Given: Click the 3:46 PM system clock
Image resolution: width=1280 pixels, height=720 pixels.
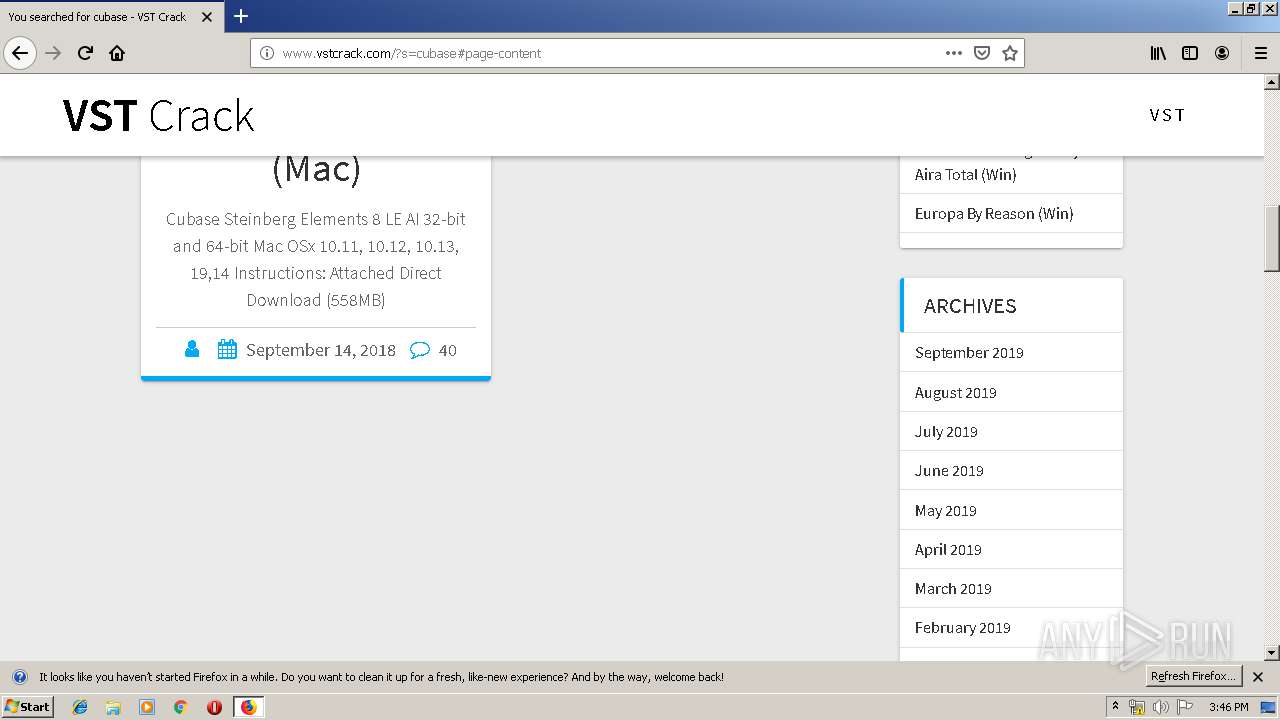Looking at the screenshot, I should 1228,707.
